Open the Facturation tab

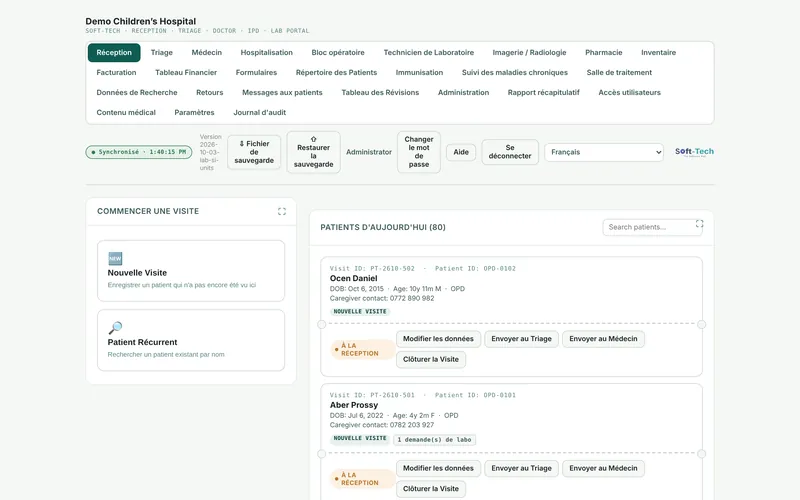pos(116,72)
